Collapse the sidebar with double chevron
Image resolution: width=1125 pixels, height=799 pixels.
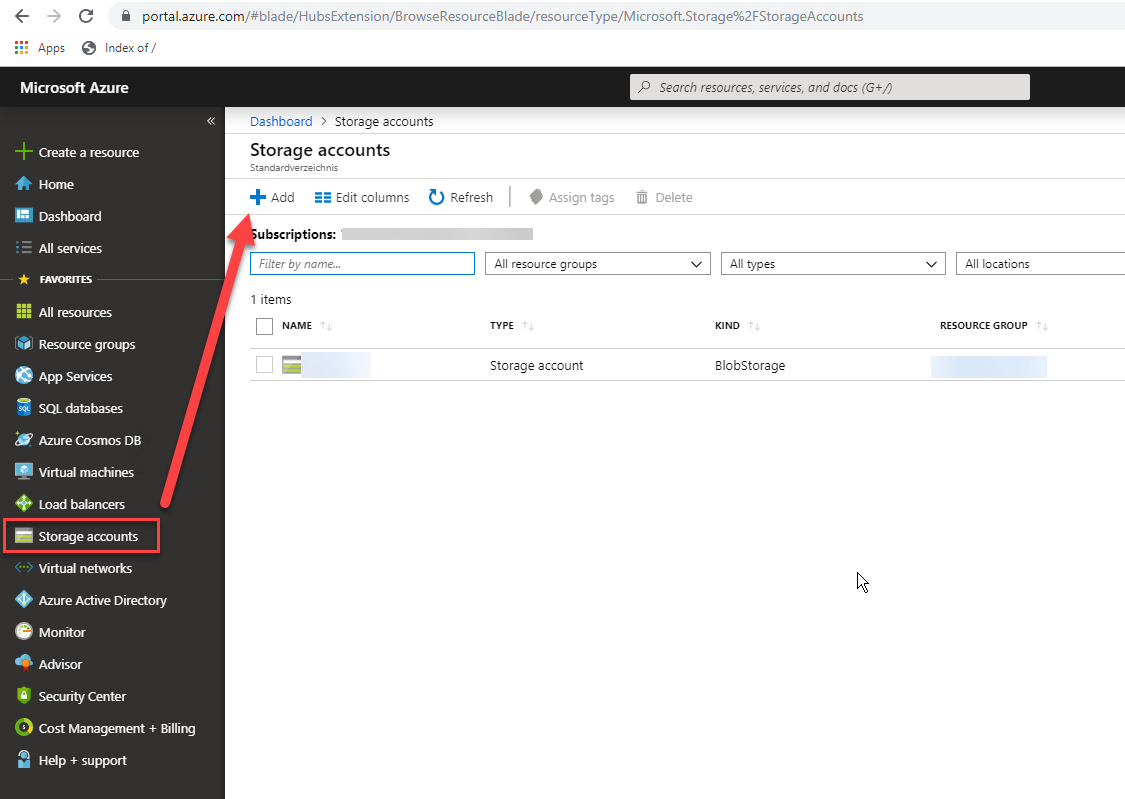(x=211, y=120)
